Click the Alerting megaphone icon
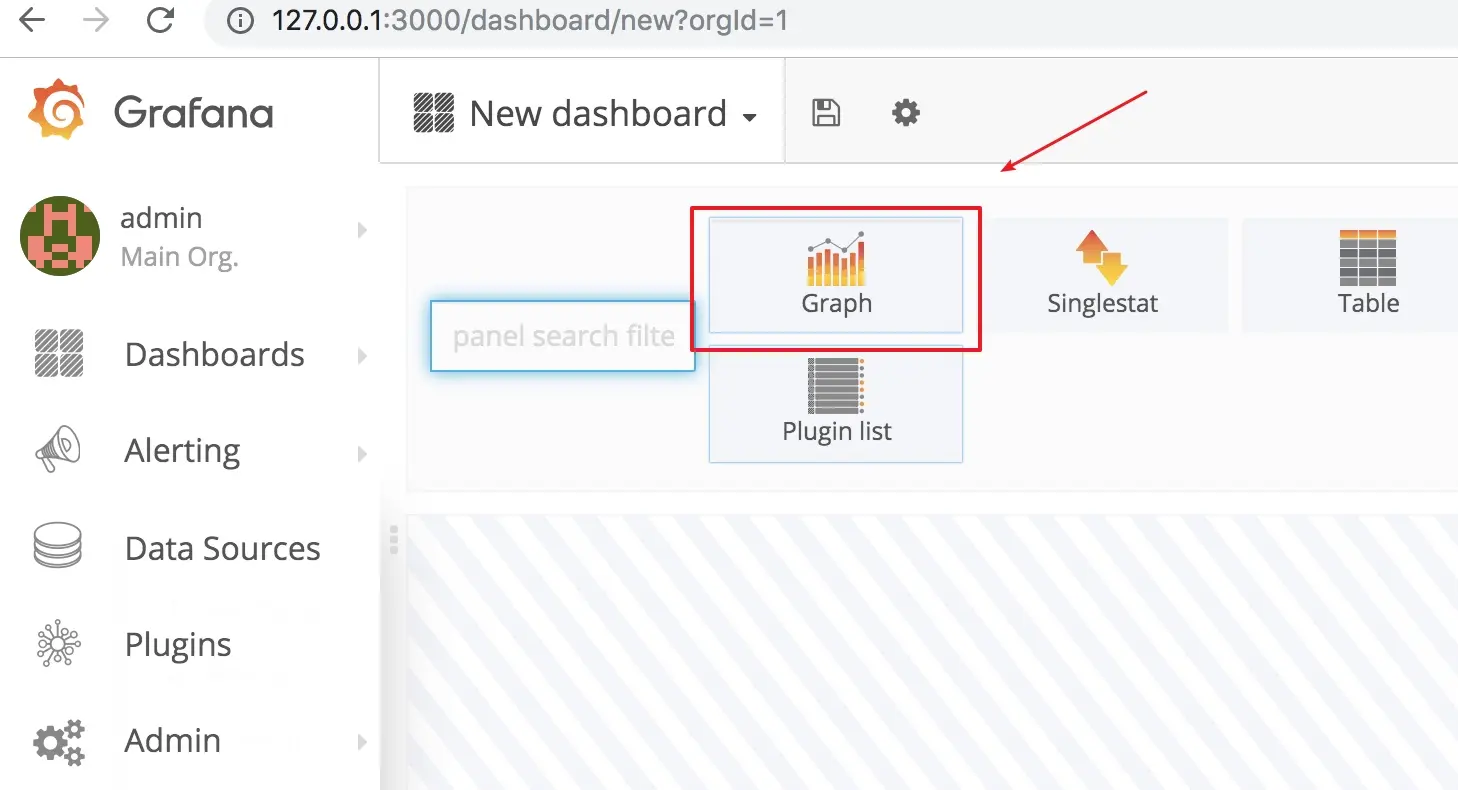Viewport: 1458px width, 790px height. point(58,450)
